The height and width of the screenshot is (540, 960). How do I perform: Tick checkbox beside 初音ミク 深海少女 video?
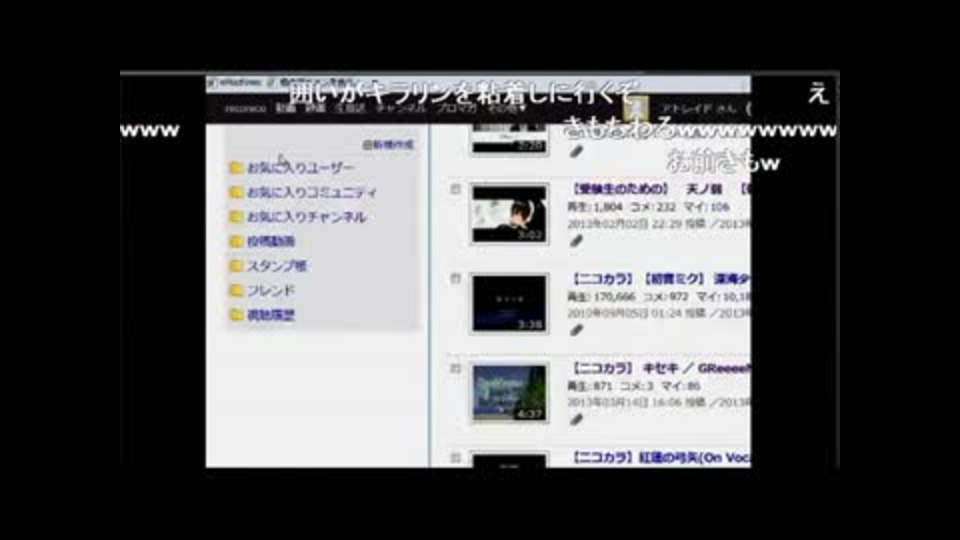456,279
